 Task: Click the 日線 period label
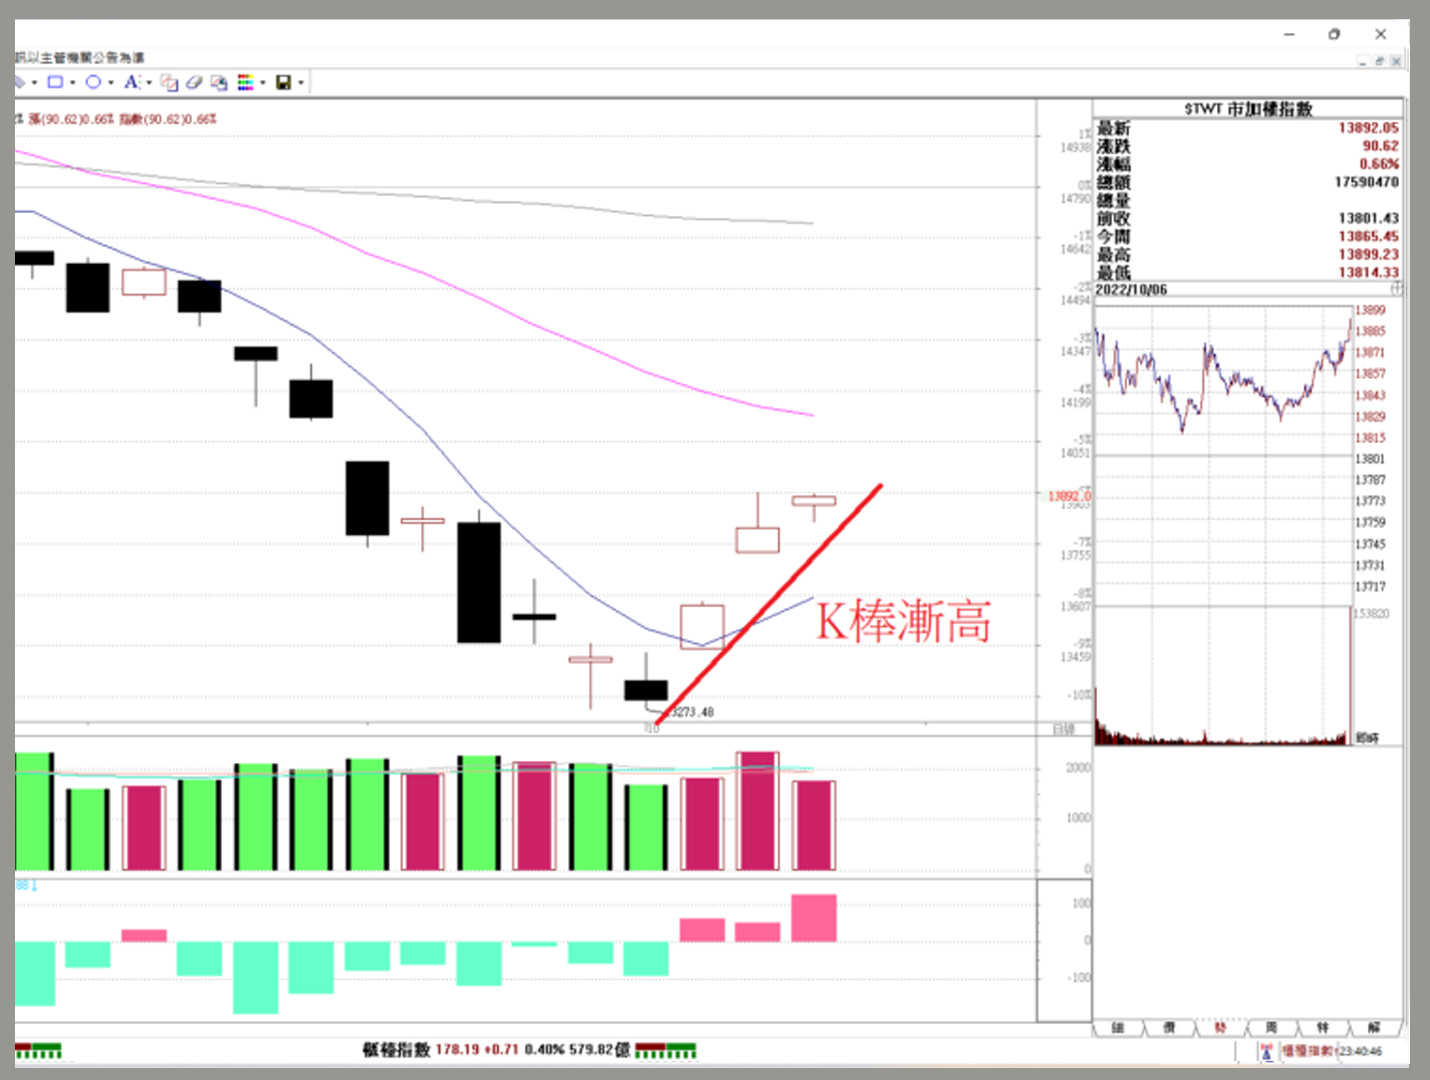tap(1064, 730)
